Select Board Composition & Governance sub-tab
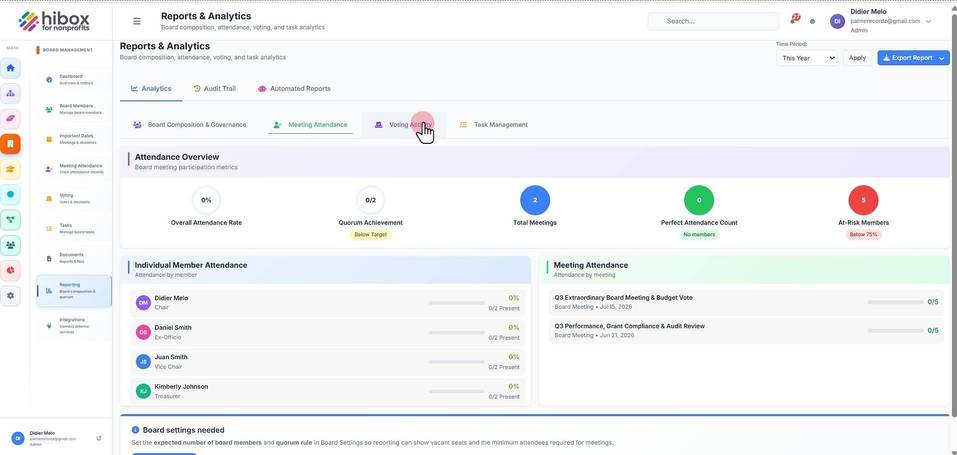Viewport: 957px width, 455px height. click(x=190, y=125)
